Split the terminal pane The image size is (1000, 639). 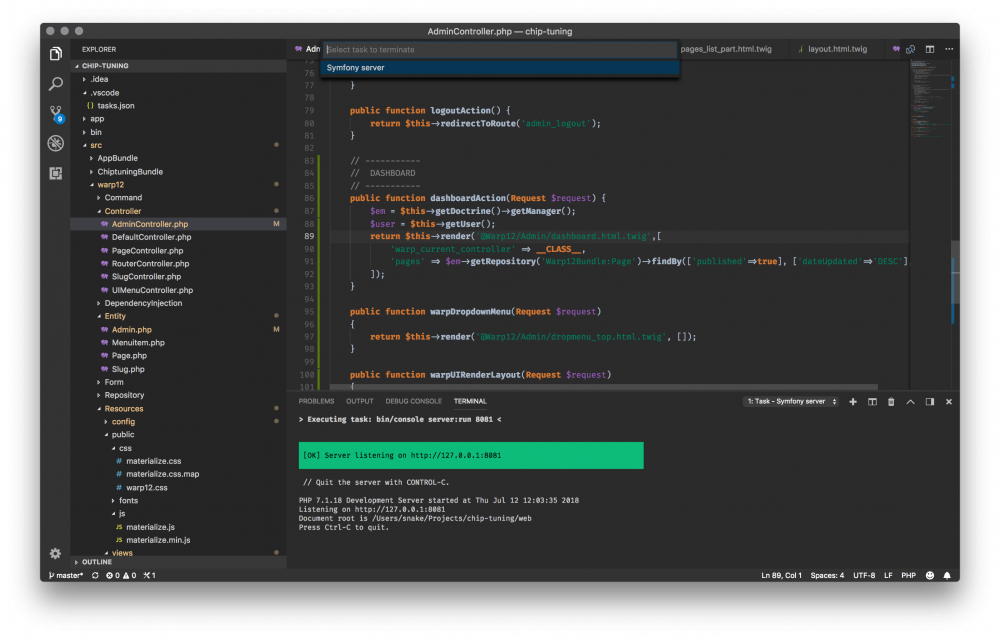872,401
